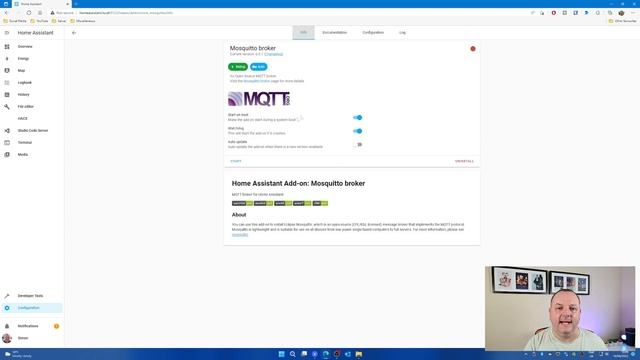The width and height of the screenshot is (640, 360).
Task: Open the Server bookmarks folder
Action: point(59,21)
